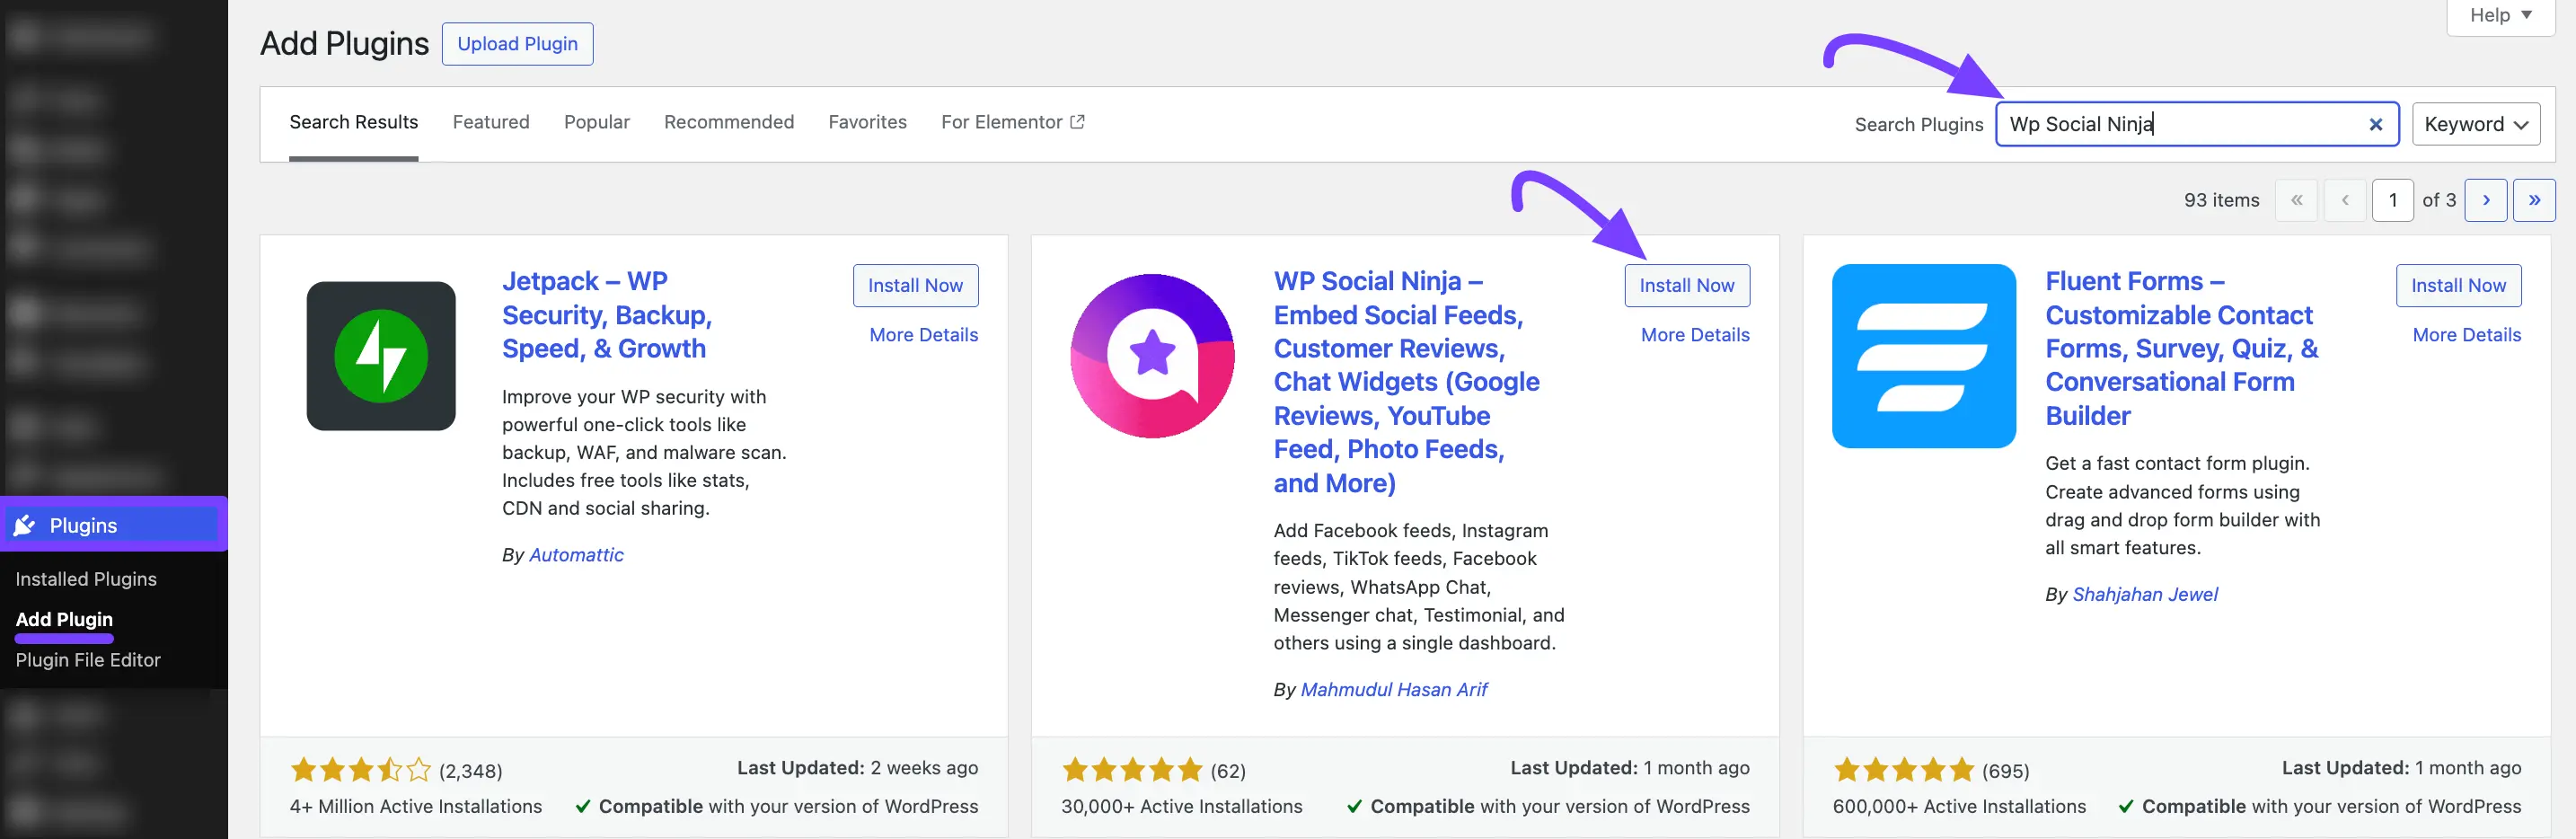Click the previous page arrow
2576x839 pixels.
point(2345,199)
